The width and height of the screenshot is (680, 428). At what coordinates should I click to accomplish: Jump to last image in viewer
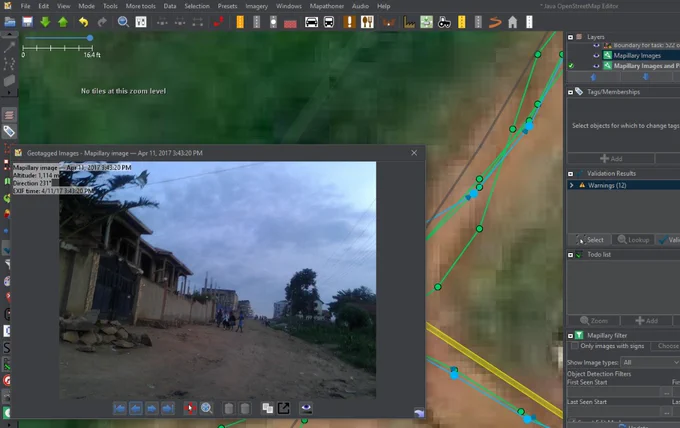(x=168, y=408)
